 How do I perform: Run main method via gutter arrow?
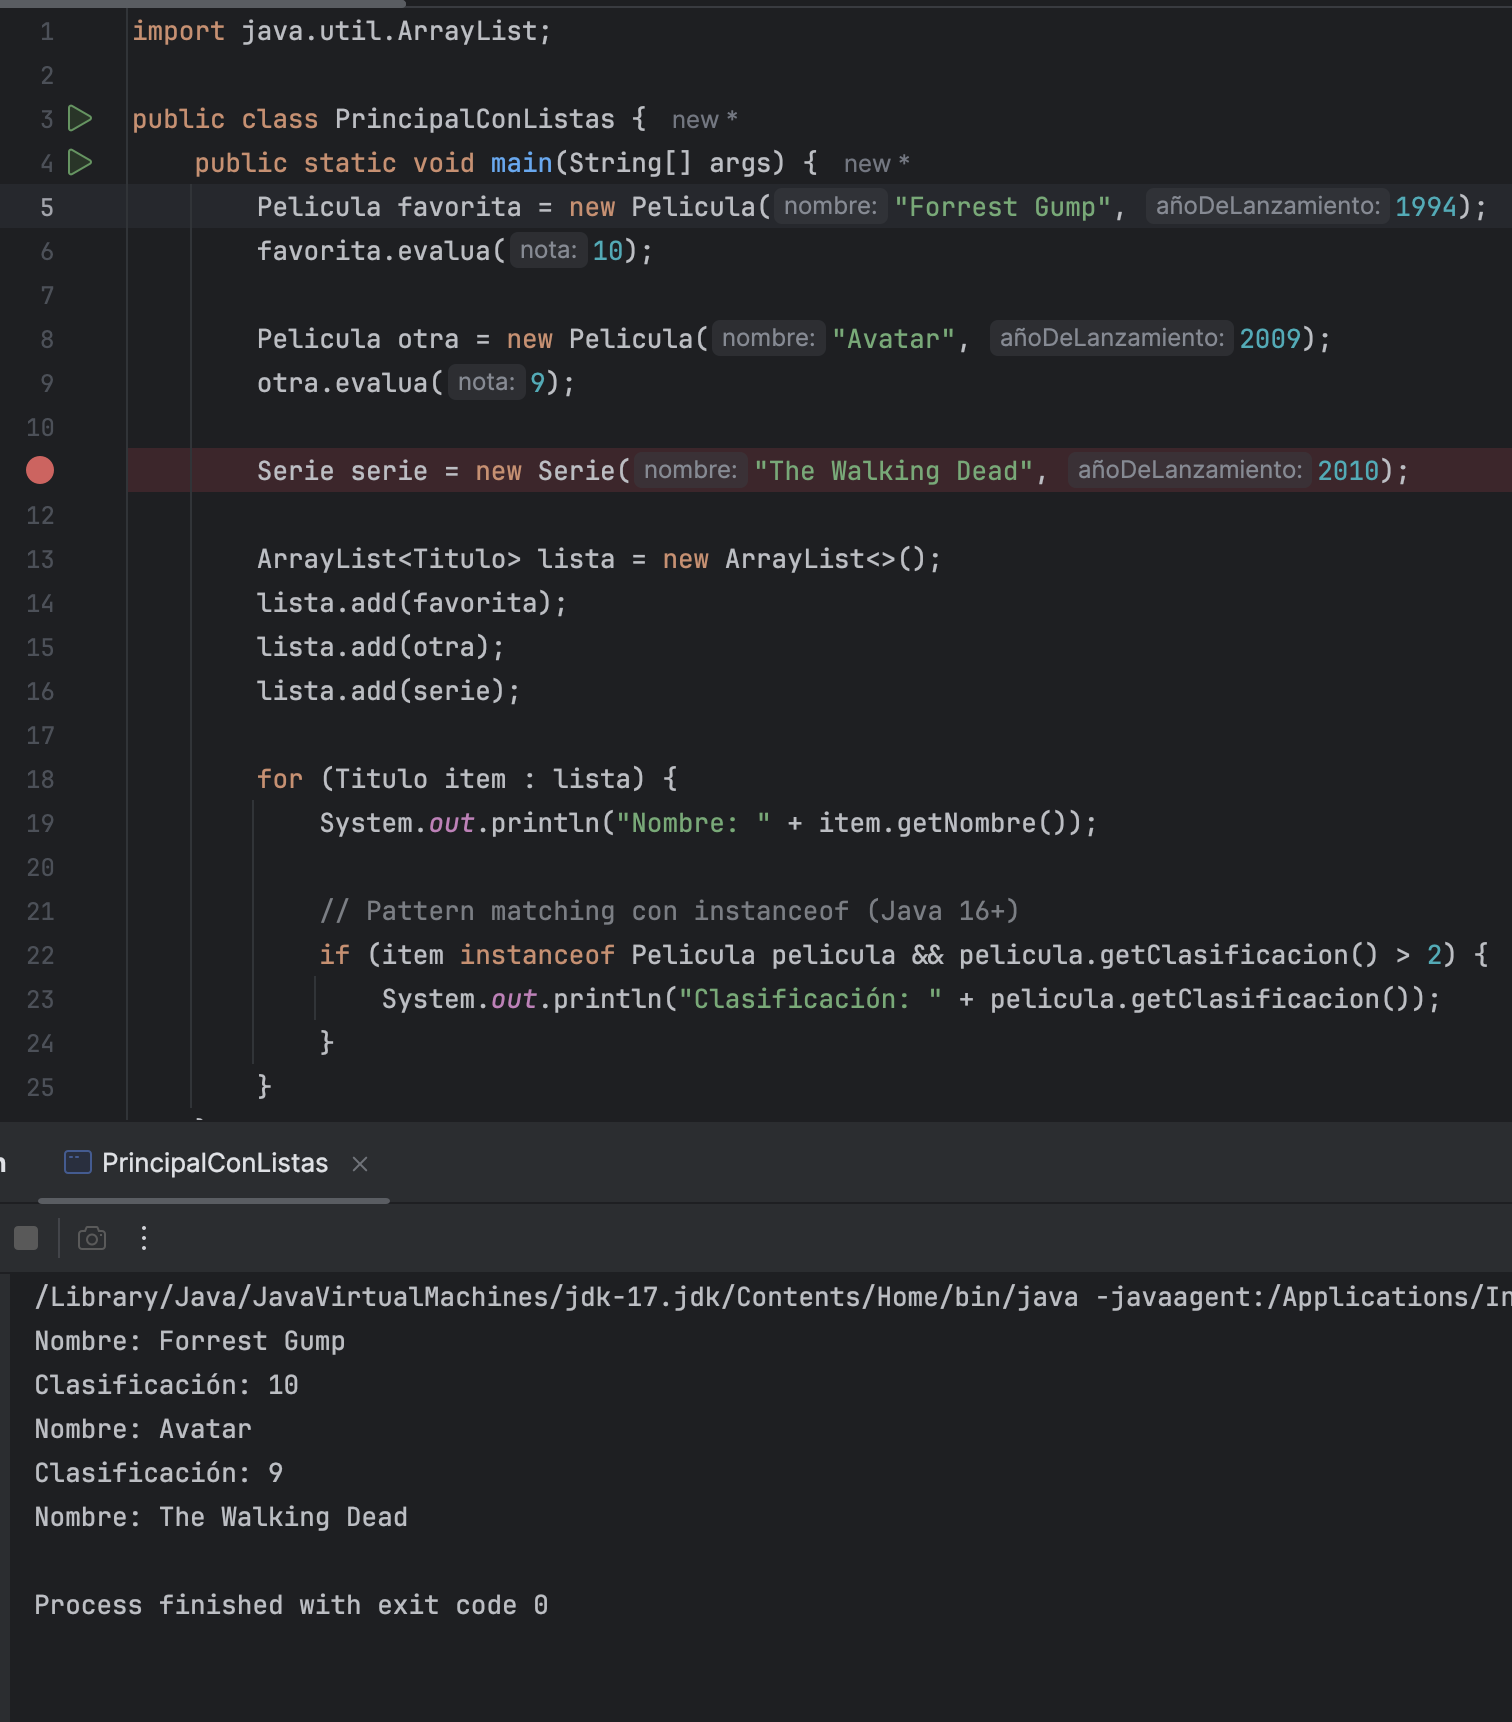click(x=80, y=162)
